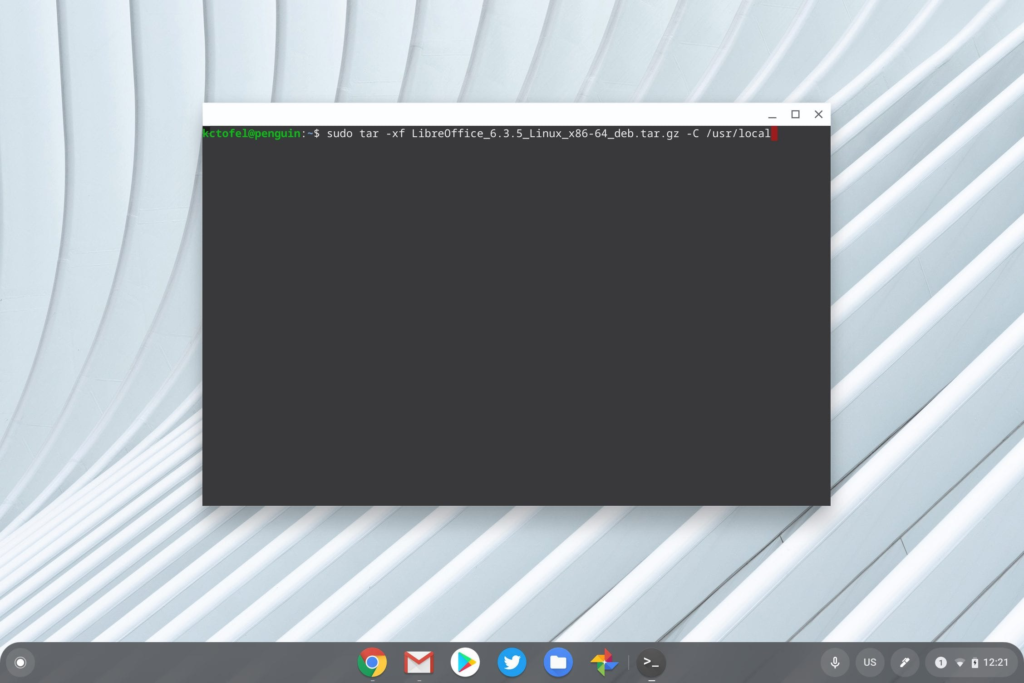This screenshot has height=683, width=1024.
Task: Maximize the terminal window
Action: [x=795, y=114]
